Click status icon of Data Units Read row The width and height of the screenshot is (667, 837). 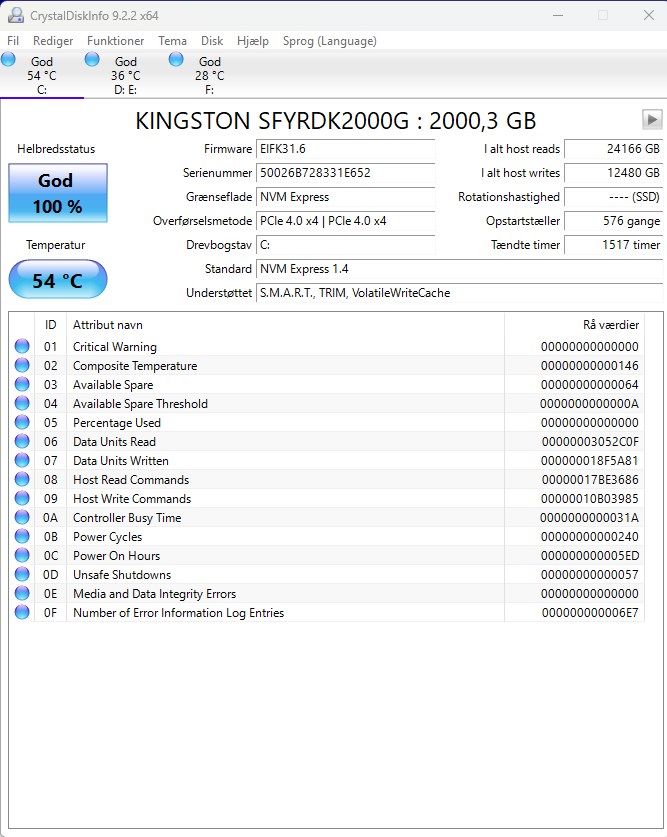22,441
